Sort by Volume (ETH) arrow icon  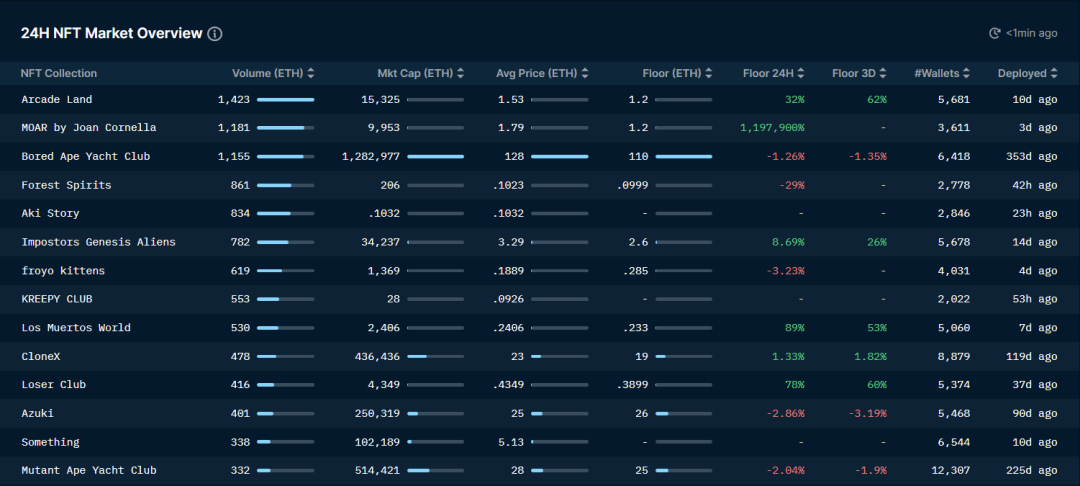click(x=311, y=73)
